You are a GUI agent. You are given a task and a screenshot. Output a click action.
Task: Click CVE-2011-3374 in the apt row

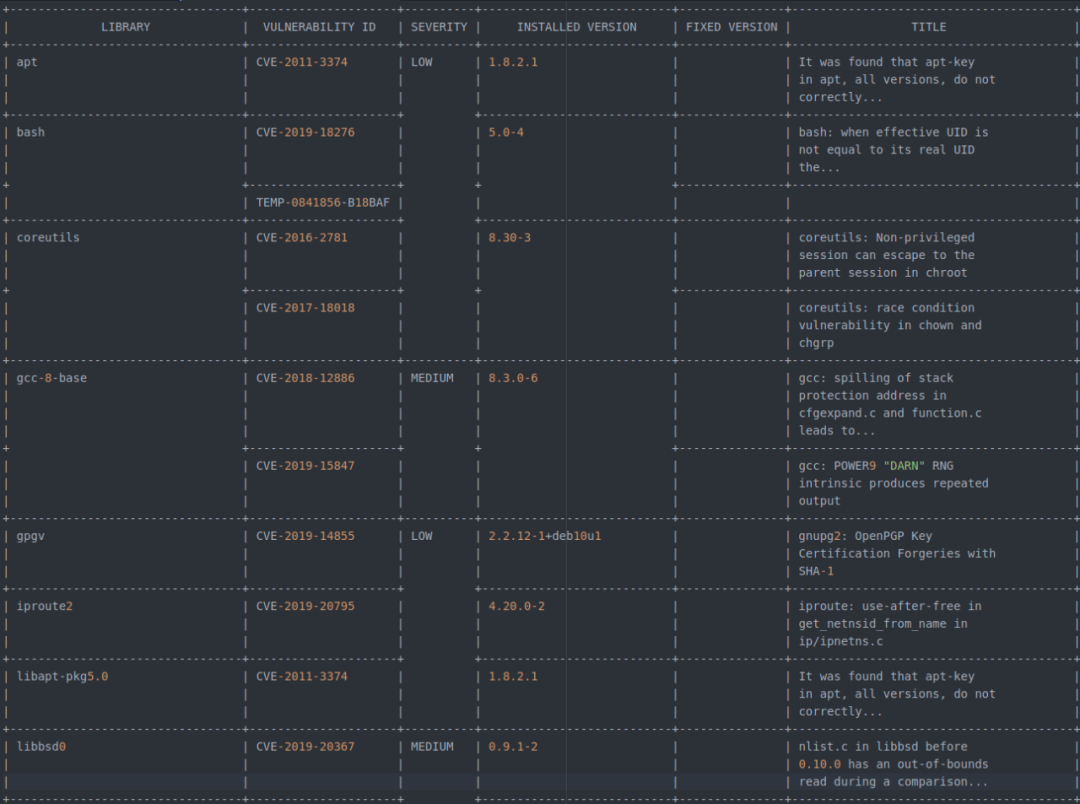[x=302, y=62]
